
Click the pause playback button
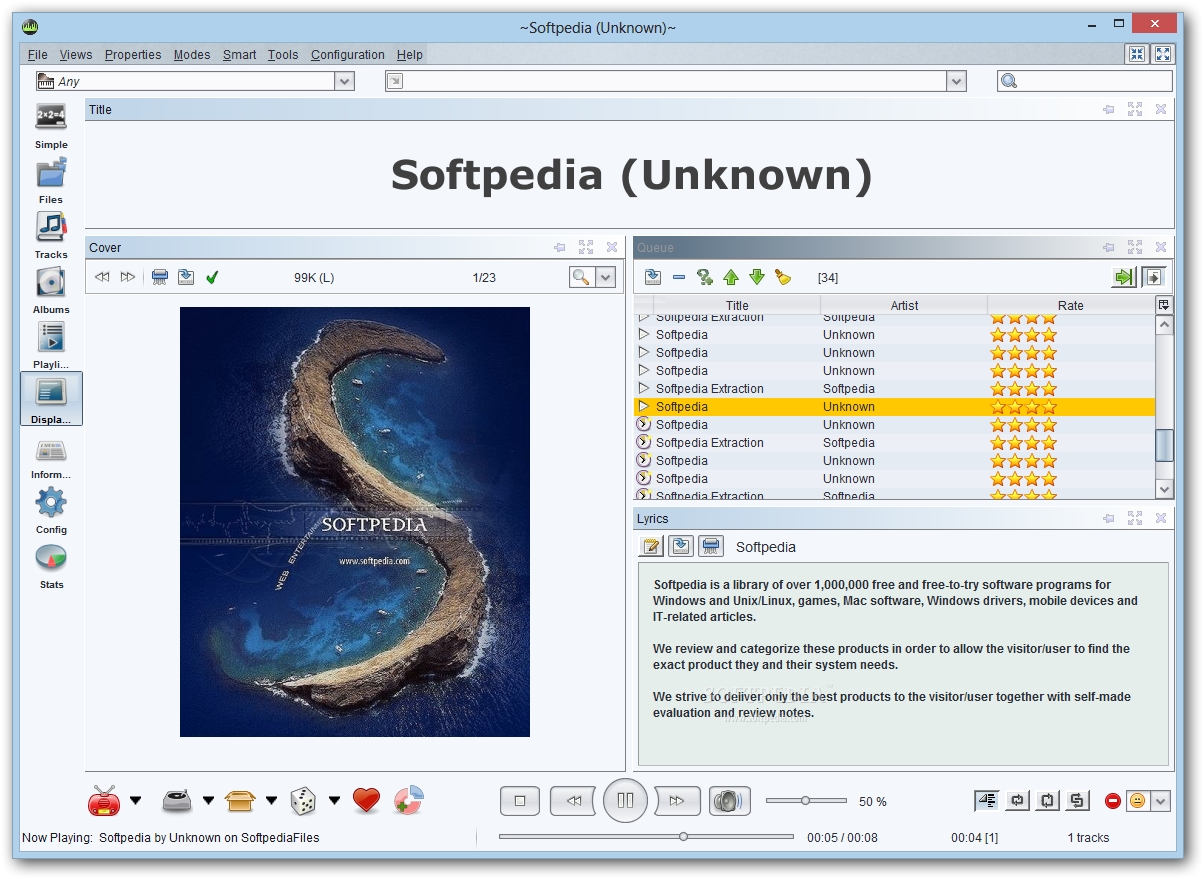pyautogui.click(x=625, y=801)
